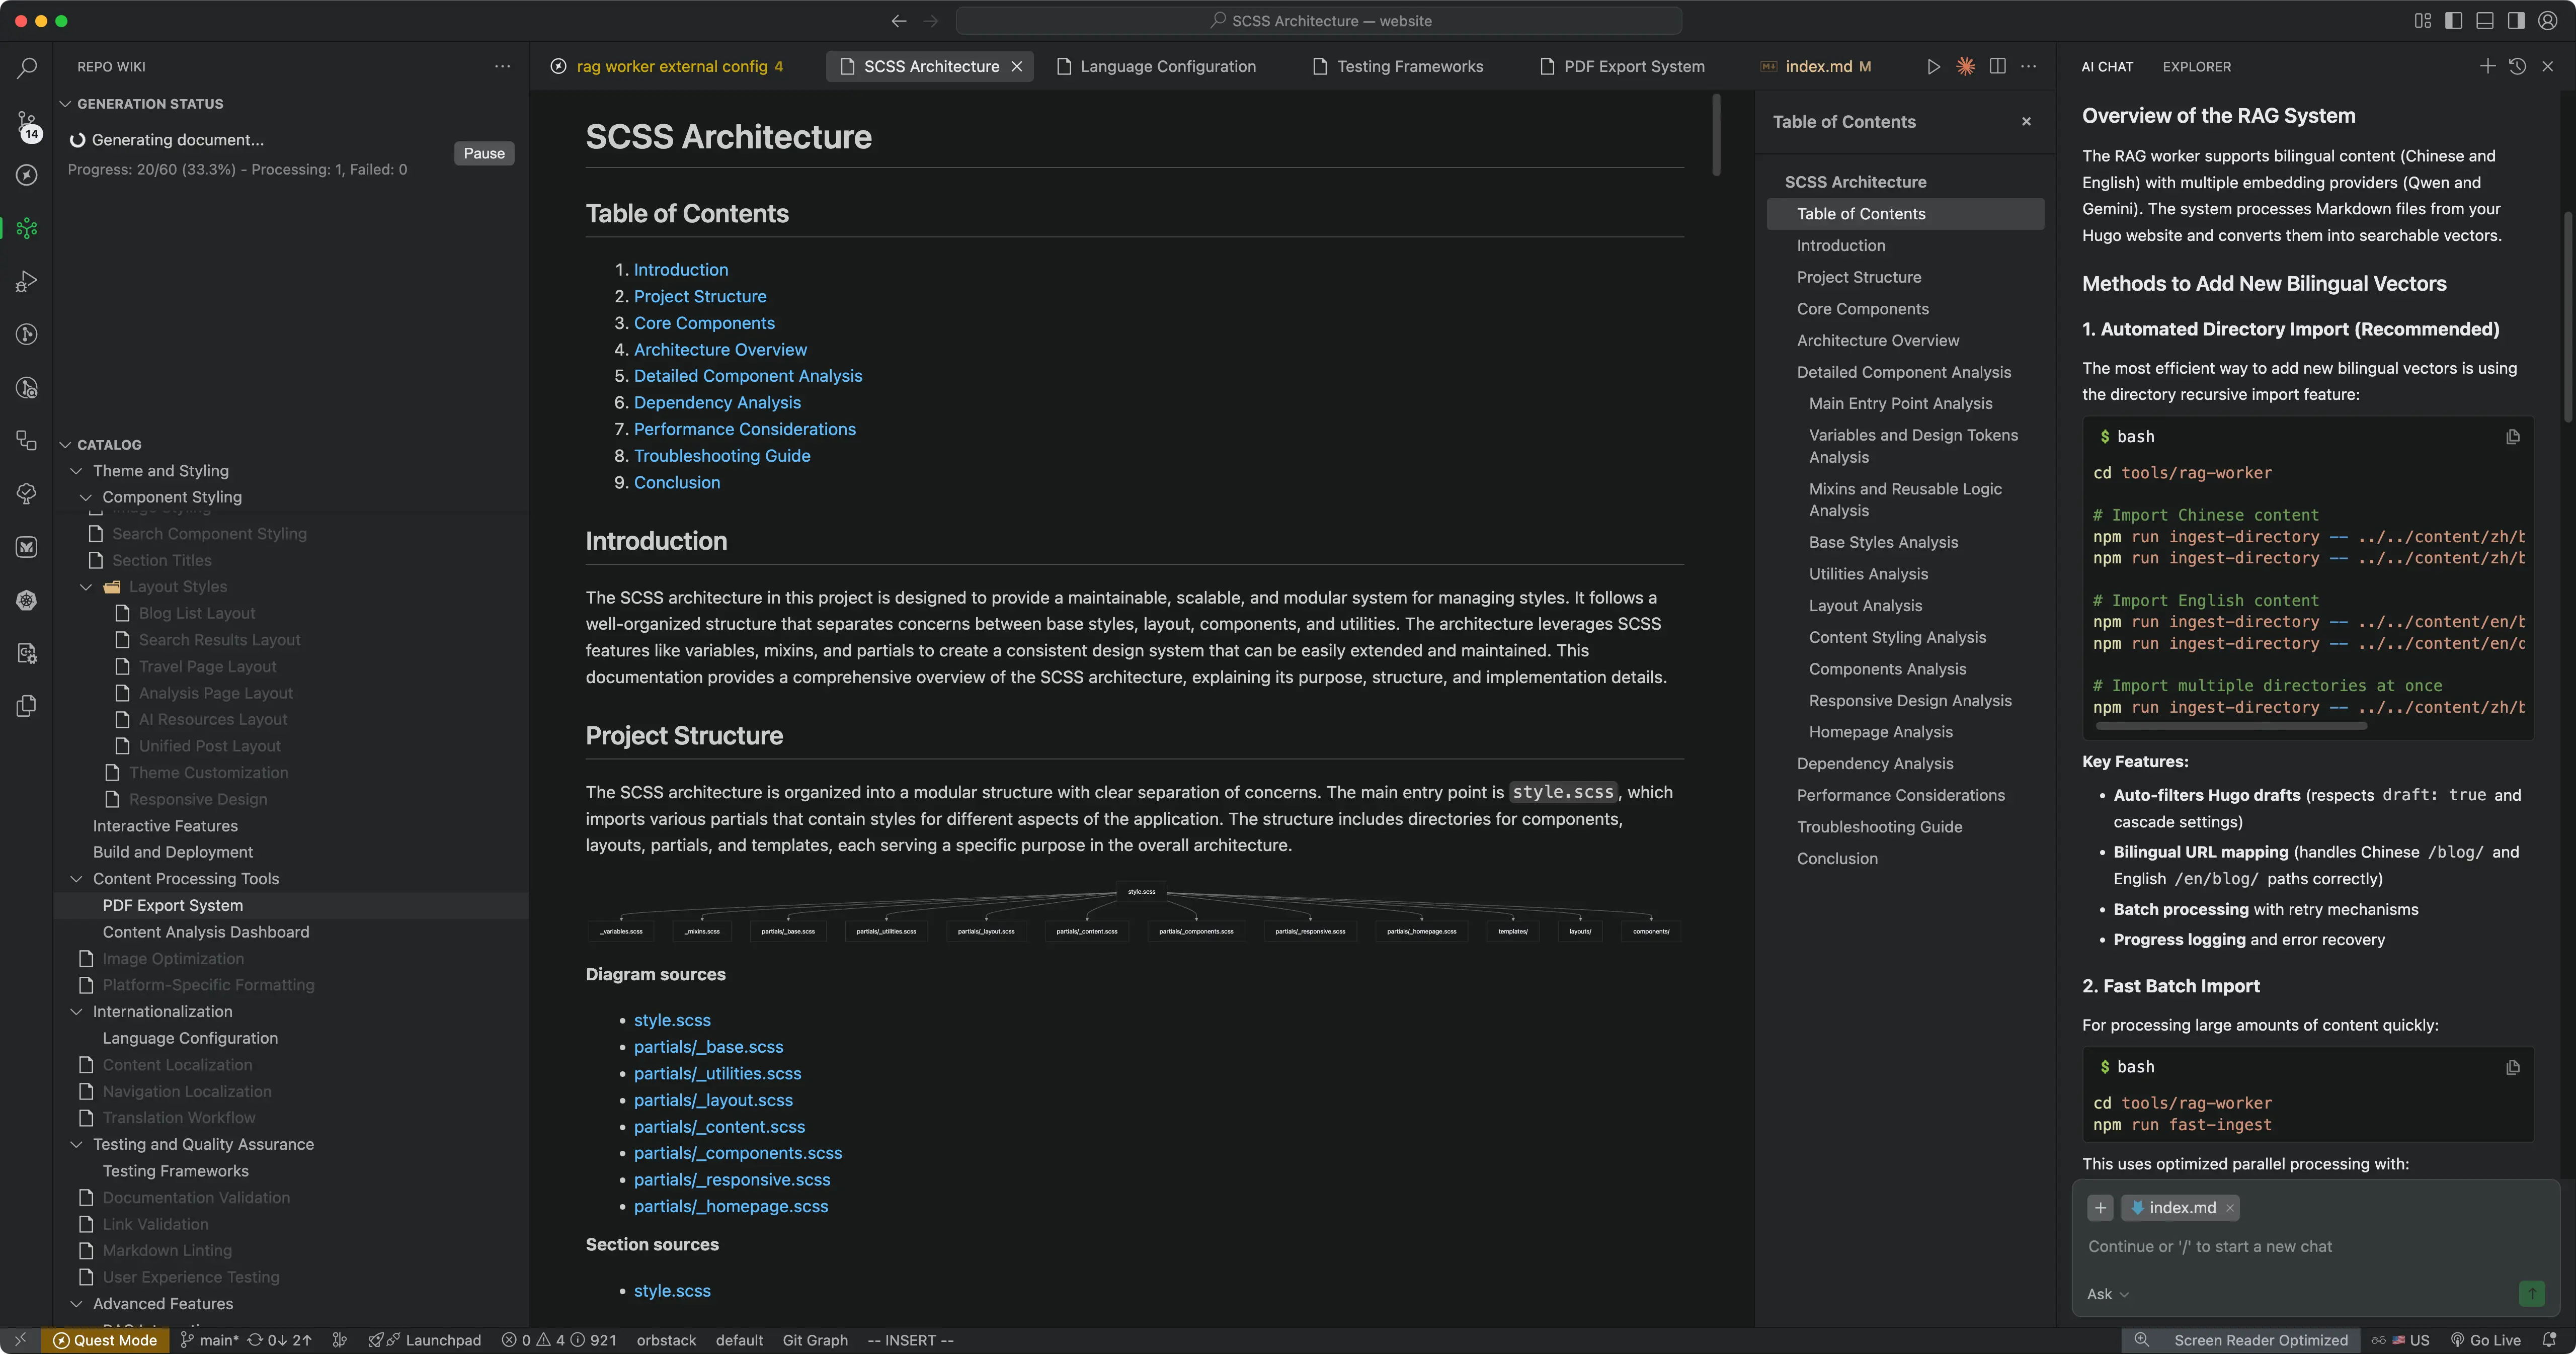This screenshot has width=2576, height=1354.
Task: Click the chat message input field
Action: (x=2314, y=1247)
